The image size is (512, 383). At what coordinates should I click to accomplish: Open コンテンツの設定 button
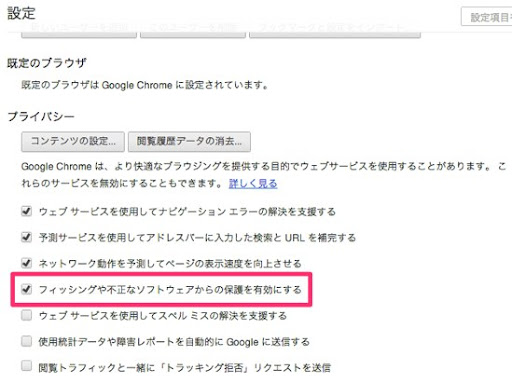pyautogui.click(x=73, y=141)
